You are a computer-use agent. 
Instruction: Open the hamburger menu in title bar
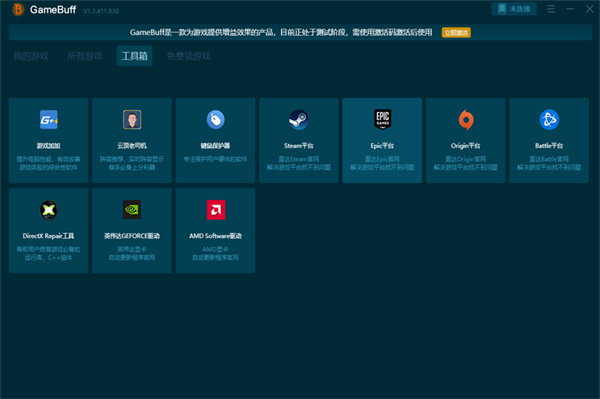point(551,9)
